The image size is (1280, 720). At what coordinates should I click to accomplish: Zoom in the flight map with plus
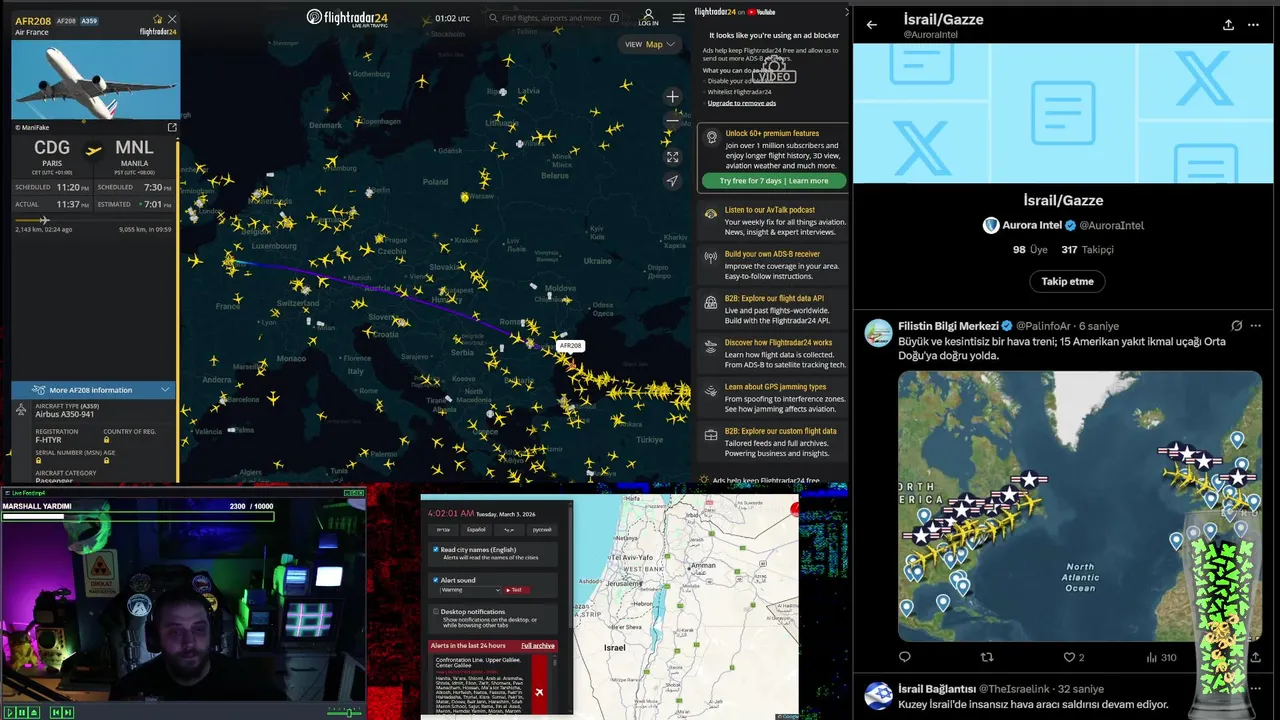click(672, 97)
